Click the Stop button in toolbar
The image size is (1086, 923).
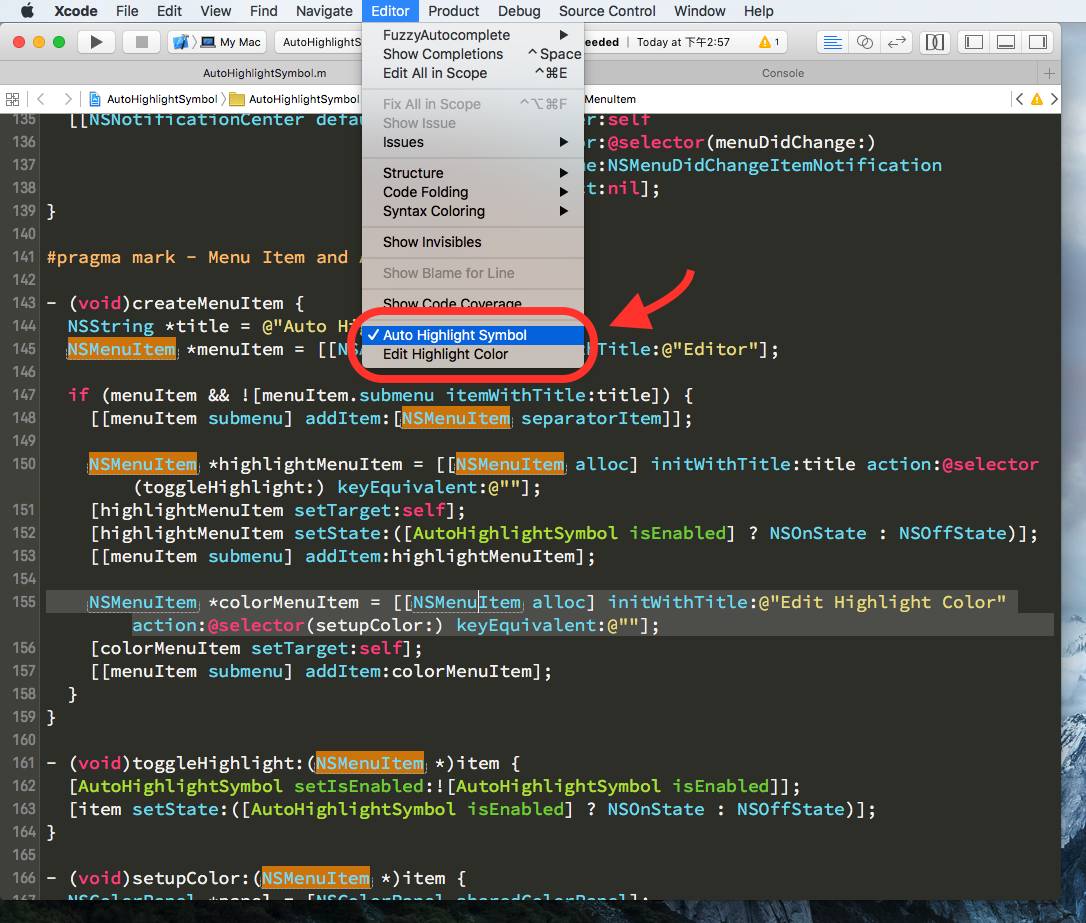[x=141, y=42]
